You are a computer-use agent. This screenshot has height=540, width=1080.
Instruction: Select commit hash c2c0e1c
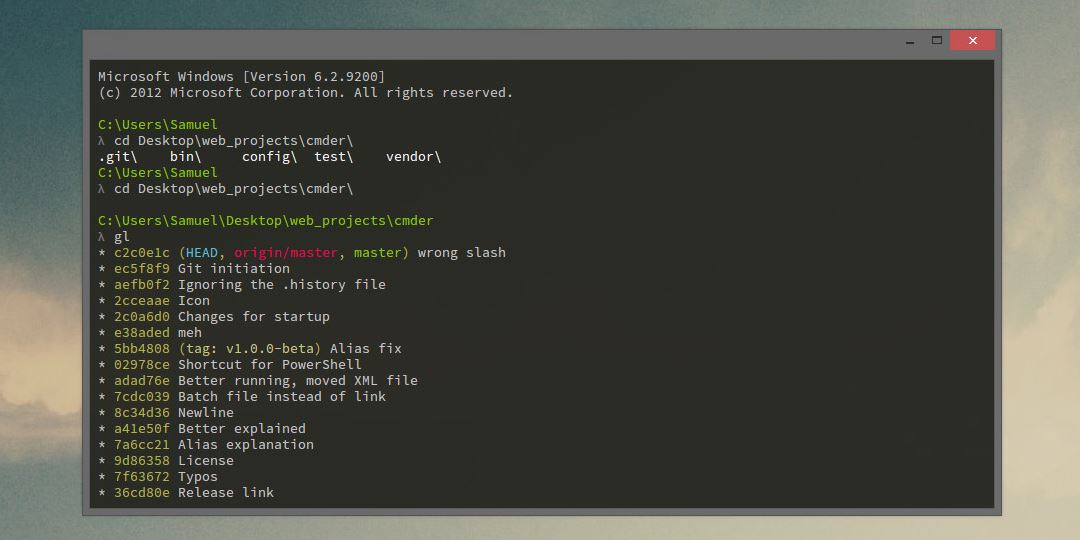[x=142, y=253]
